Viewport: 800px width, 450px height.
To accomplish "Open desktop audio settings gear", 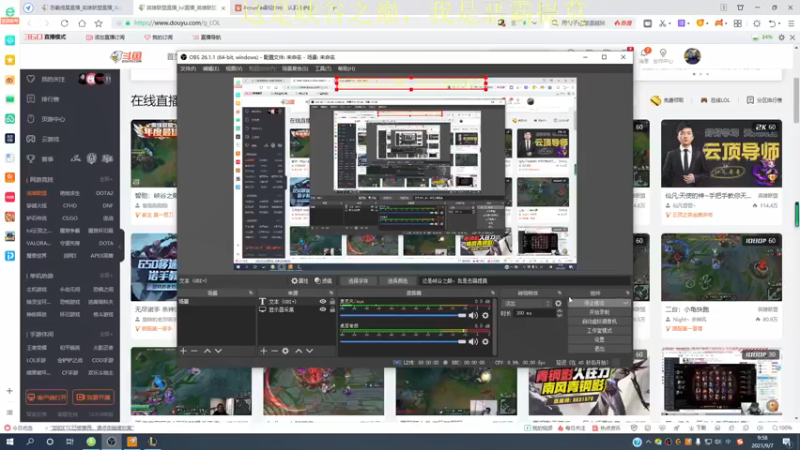I will tap(486, 341).
